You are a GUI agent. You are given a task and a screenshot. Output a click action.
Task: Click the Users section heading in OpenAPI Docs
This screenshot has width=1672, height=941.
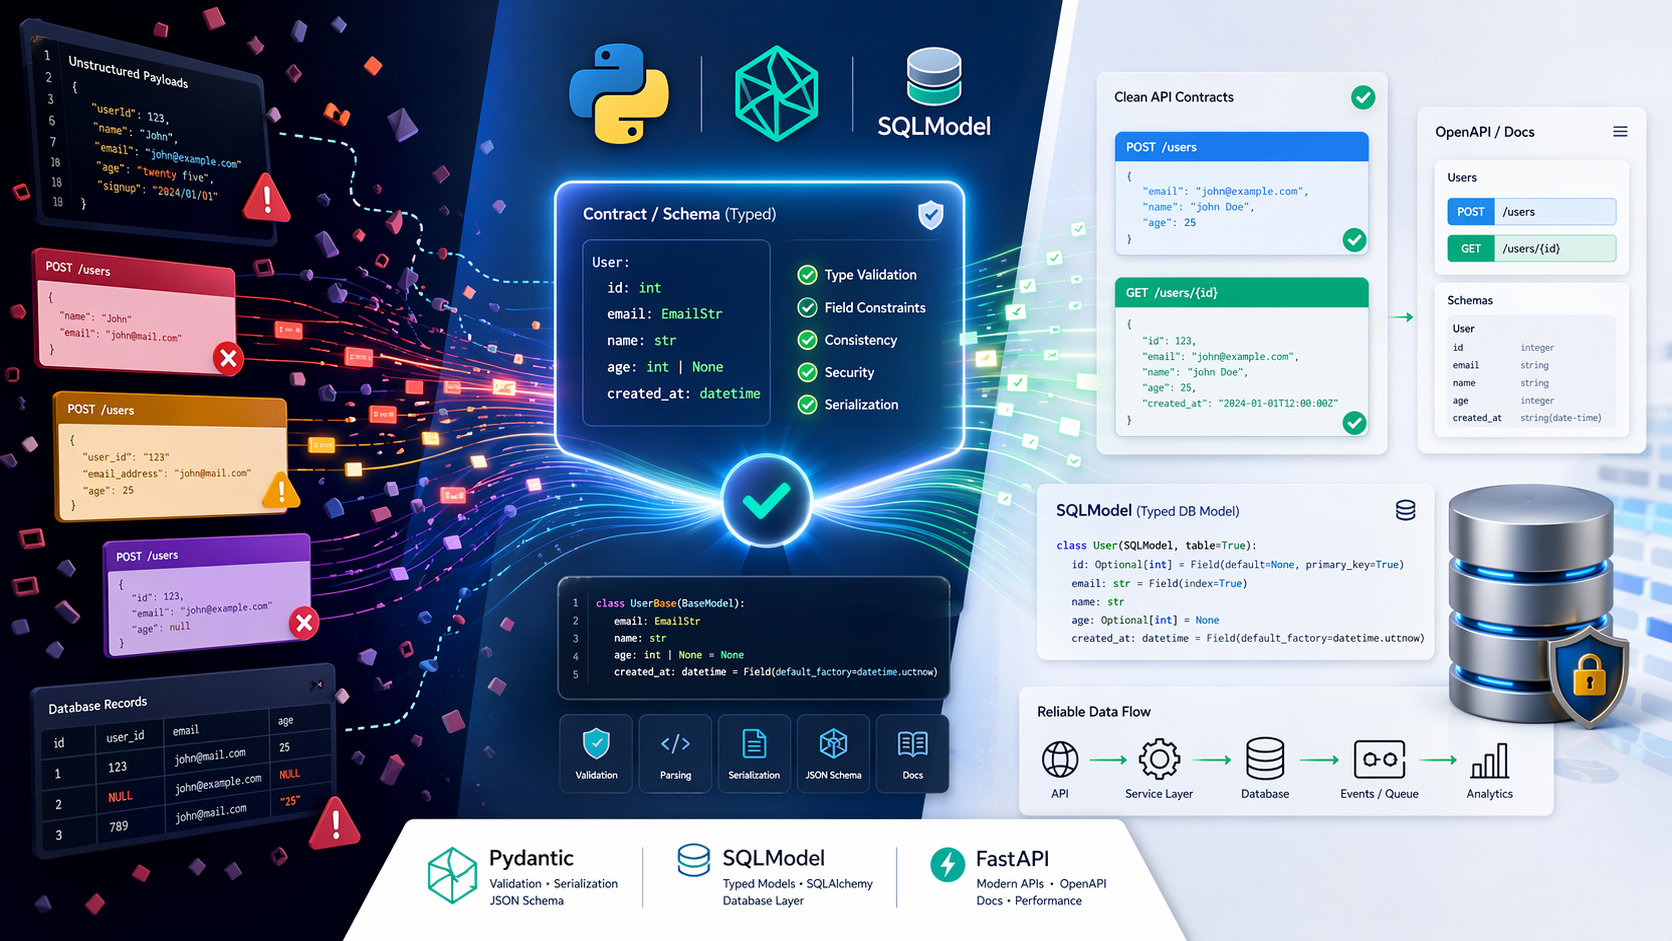(x=1462, y=178)
